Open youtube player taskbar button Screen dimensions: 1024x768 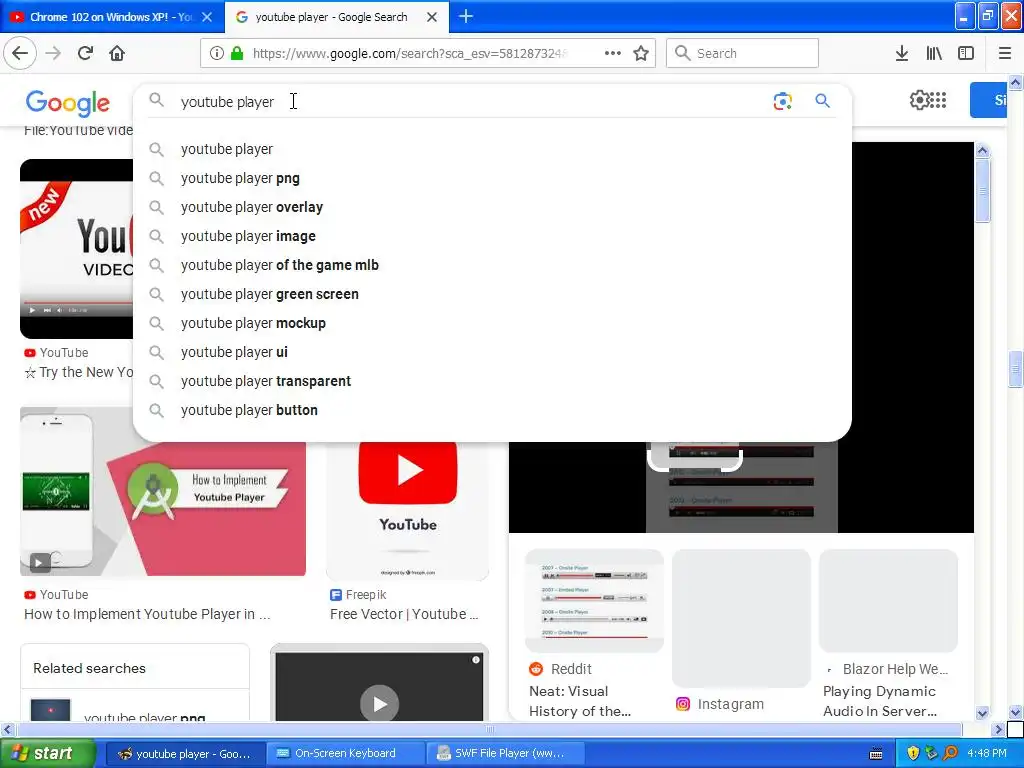185,754
